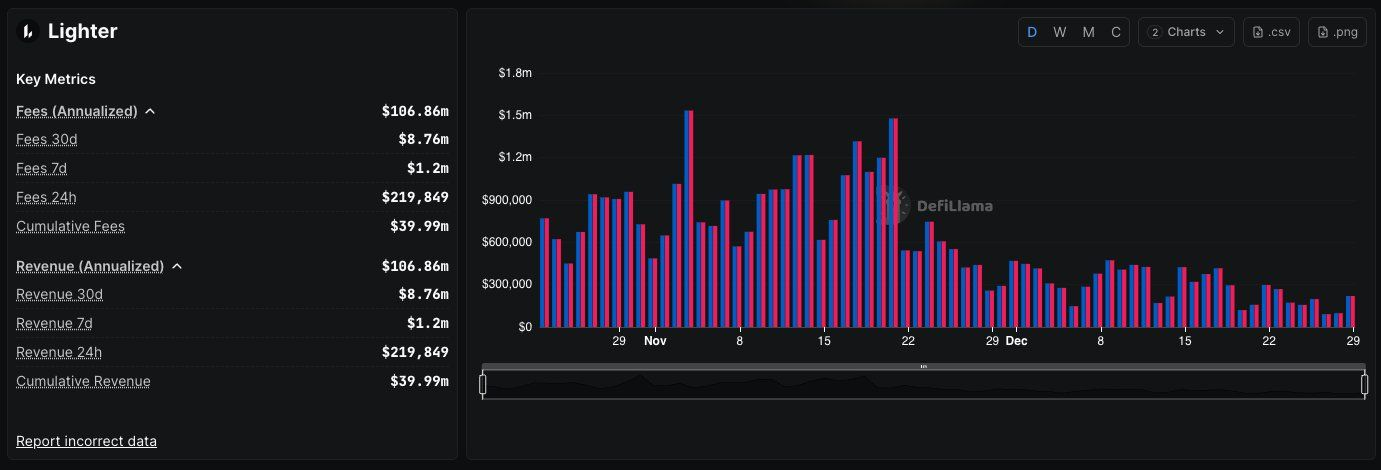1381x470 pixels.
Task: Click the Revenue 24h metric label
Action: [59, 352]
